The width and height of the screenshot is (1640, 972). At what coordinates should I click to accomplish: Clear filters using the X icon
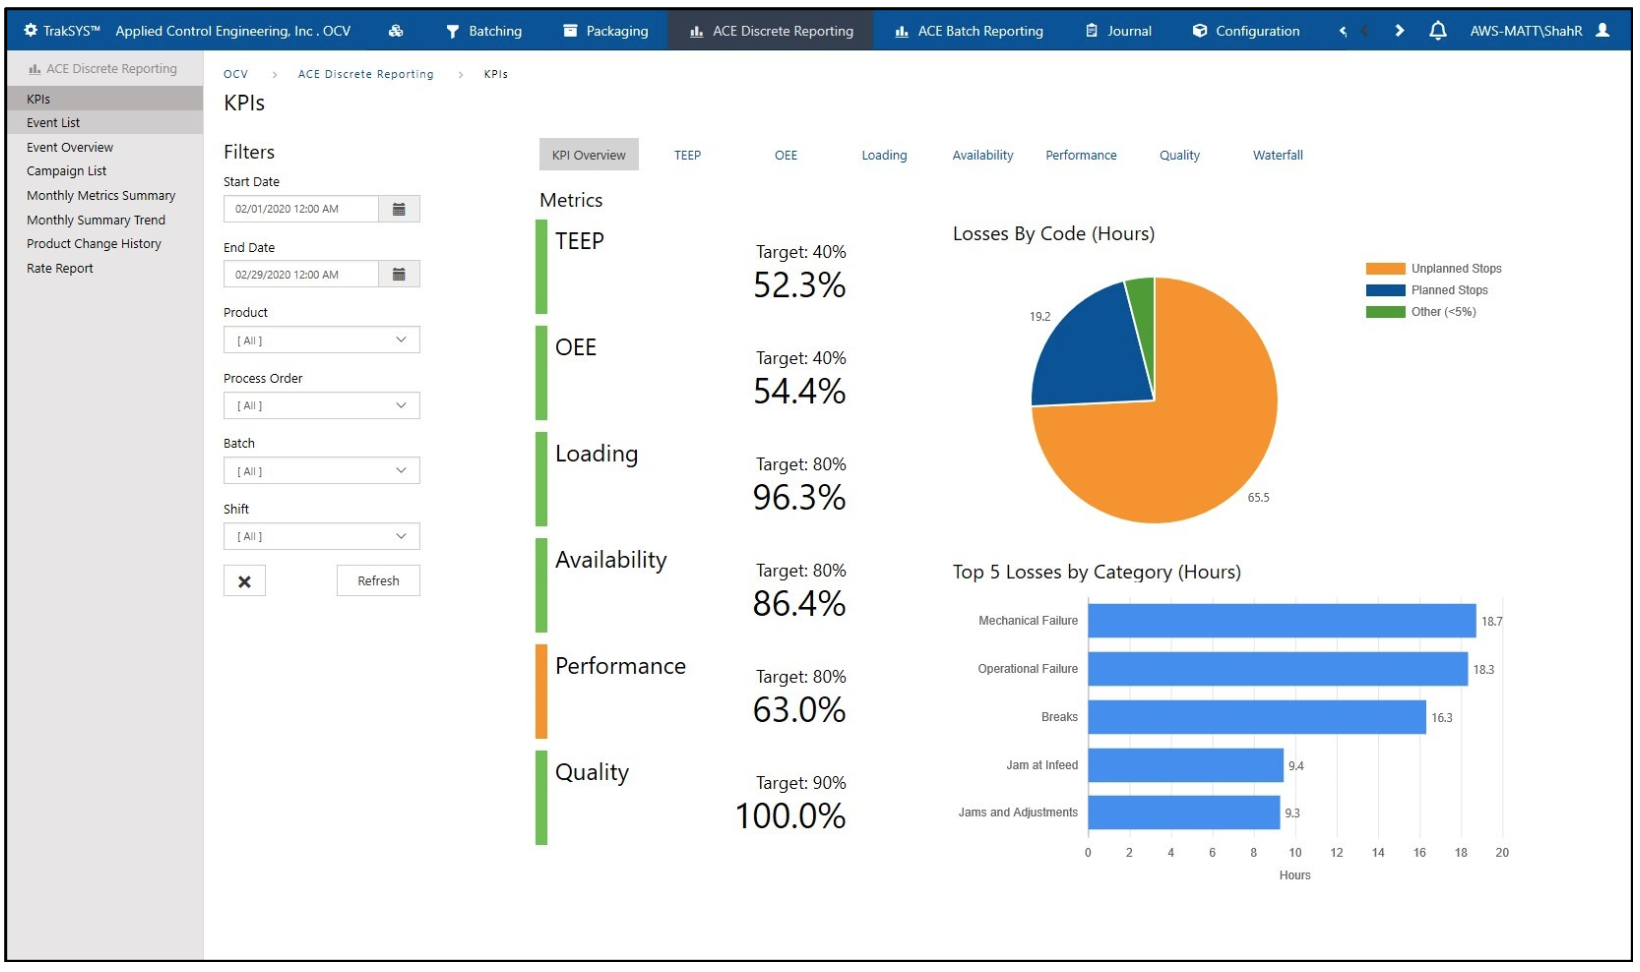click(x=245, y=580)
